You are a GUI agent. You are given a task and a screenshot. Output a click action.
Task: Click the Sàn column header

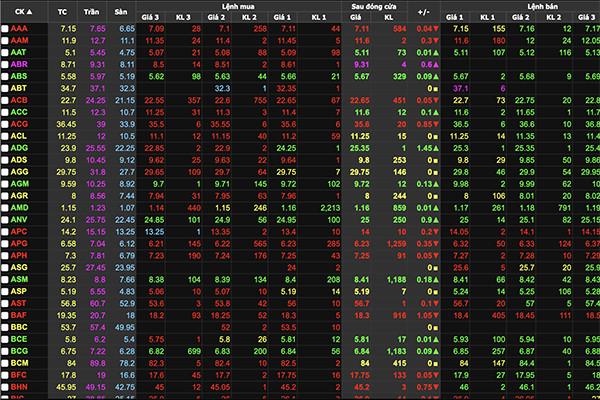point(121,12)
